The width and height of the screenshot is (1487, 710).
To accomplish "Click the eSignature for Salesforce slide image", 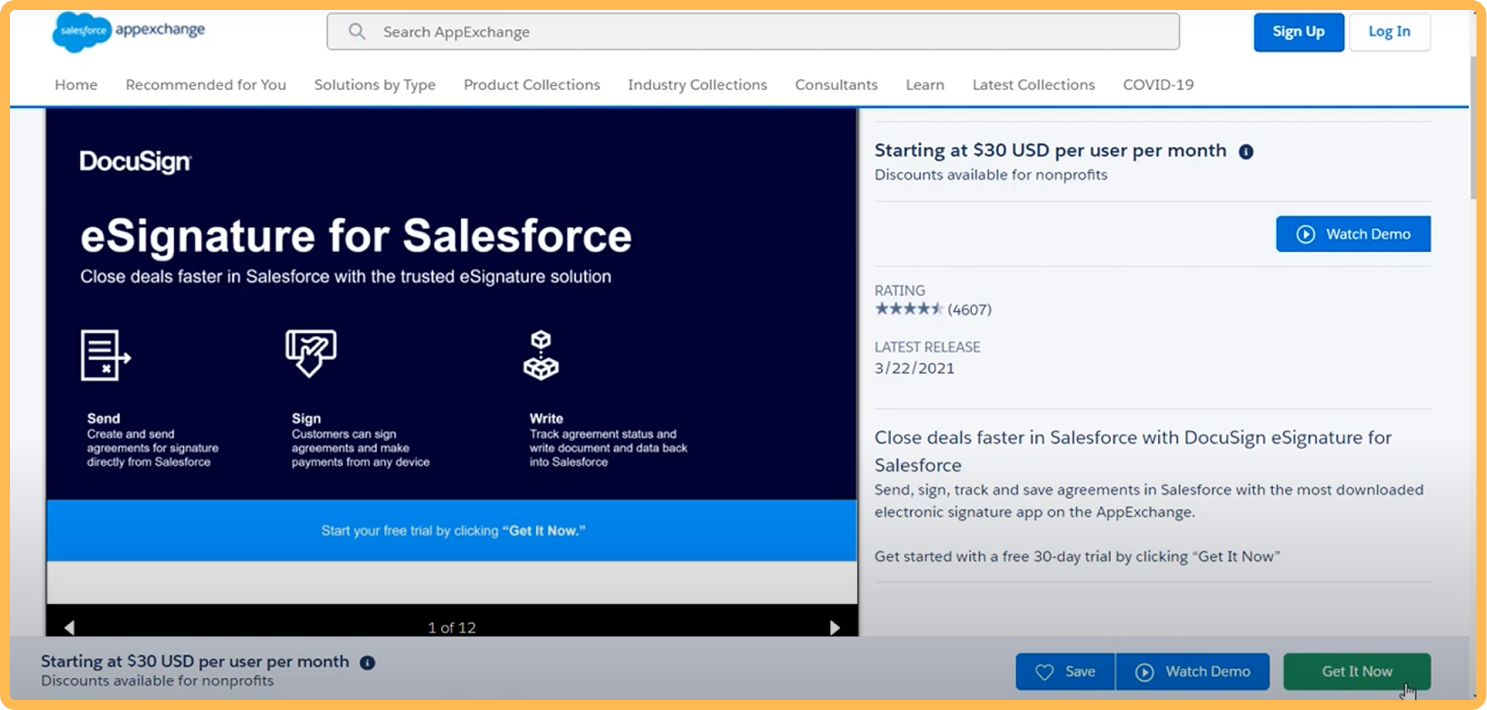I will coord(452,355).
